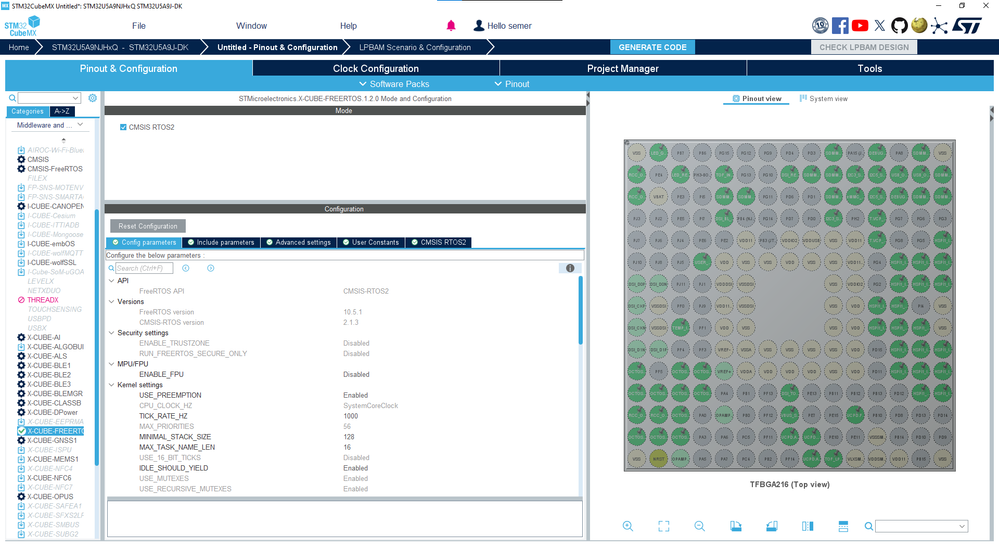Open the Advanced settings tab
This screenshot has height=544, width=999.
[x=298, y=242]
